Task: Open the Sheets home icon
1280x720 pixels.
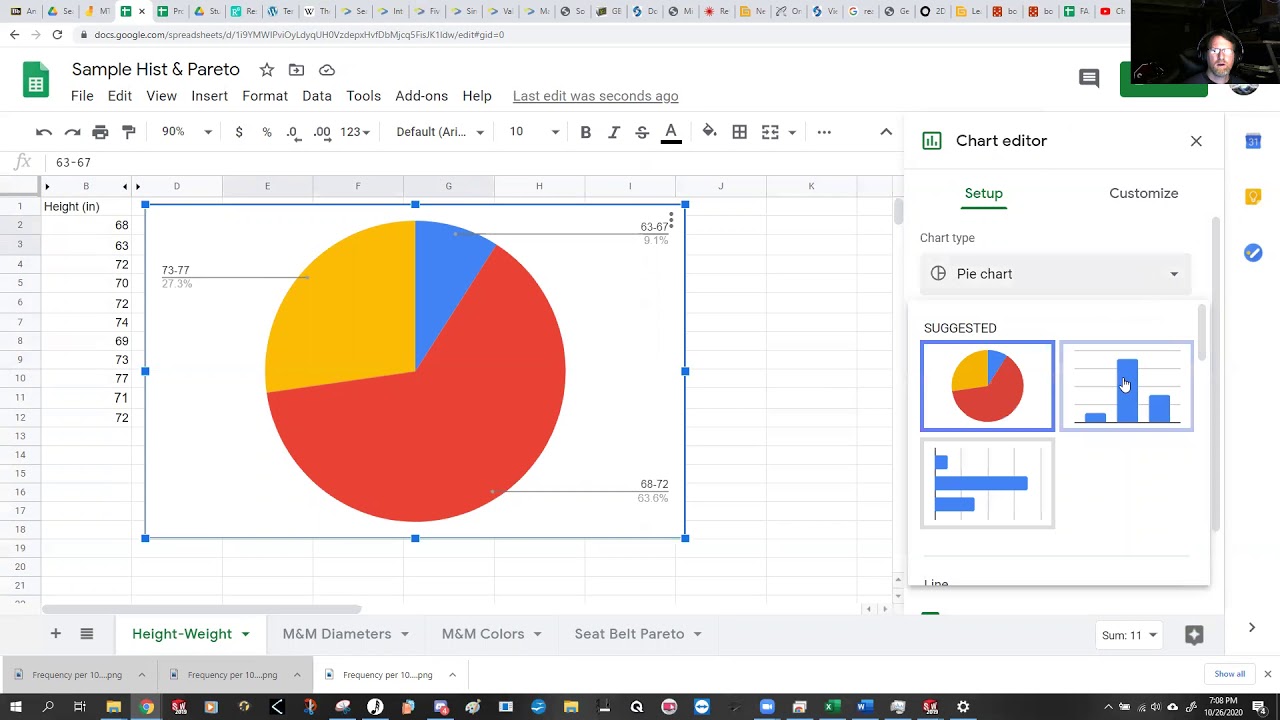Action: 36,82
